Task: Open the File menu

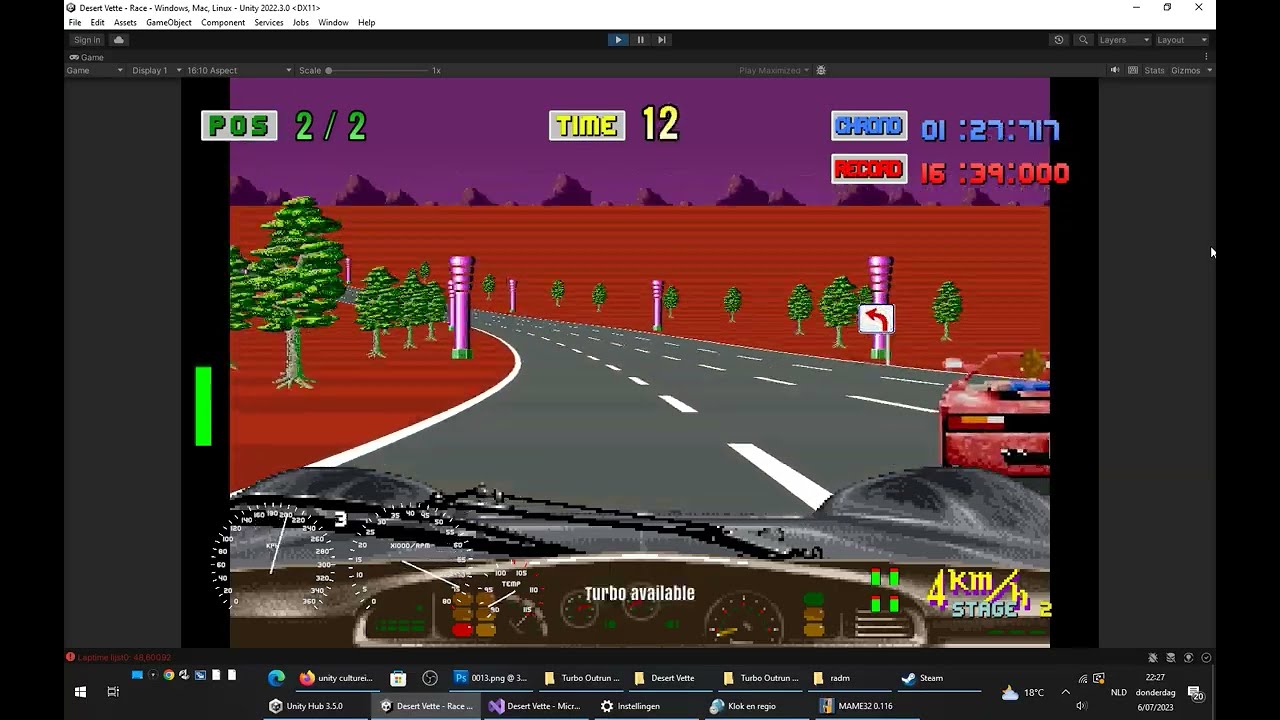Action: [x=75, y=22]
